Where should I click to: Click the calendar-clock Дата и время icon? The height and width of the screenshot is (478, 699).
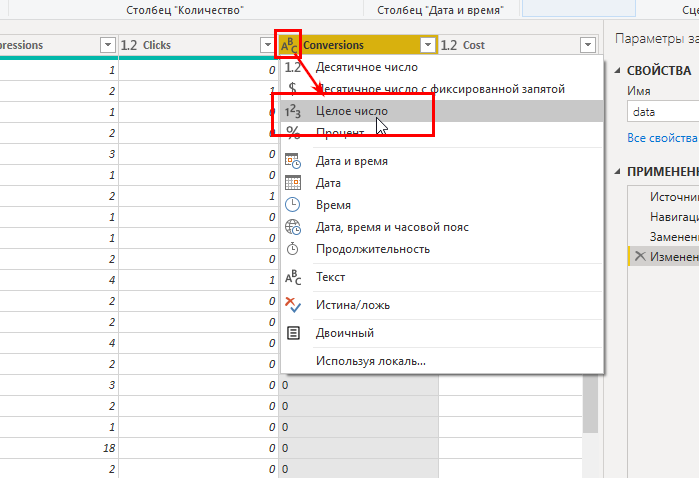(x=293, y=161)
